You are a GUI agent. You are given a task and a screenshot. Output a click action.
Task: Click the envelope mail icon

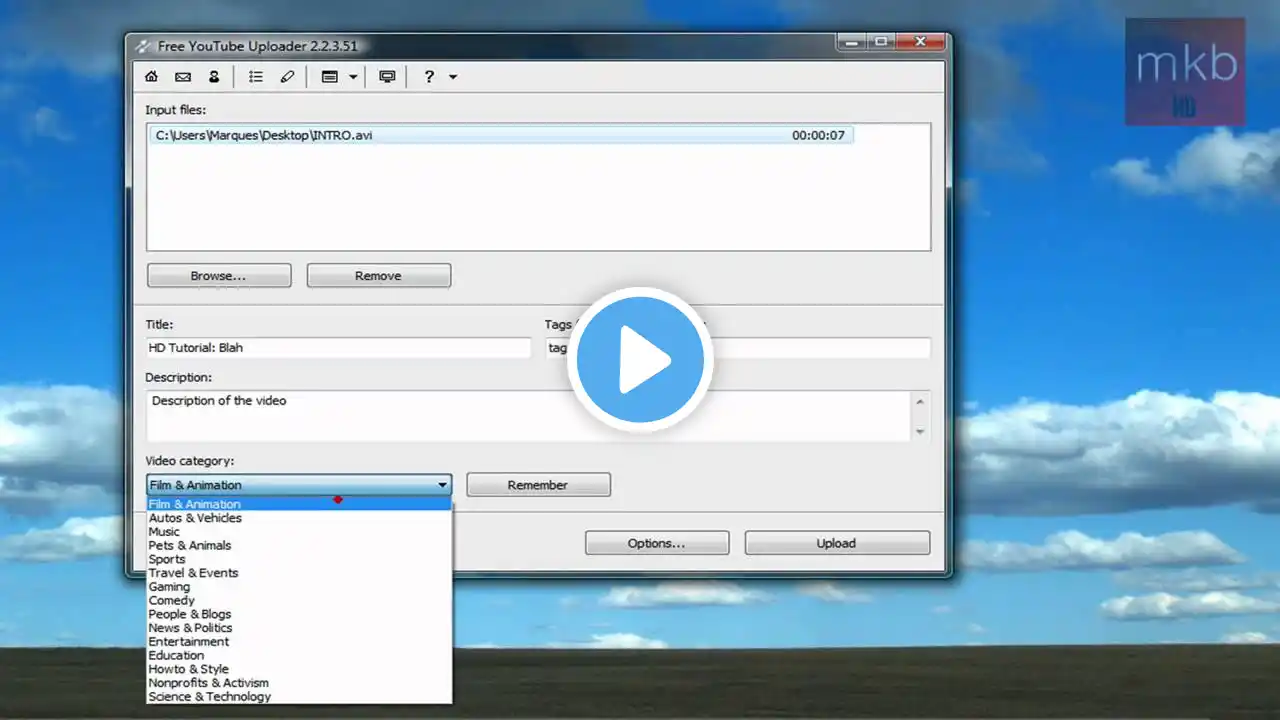[183, 77]
